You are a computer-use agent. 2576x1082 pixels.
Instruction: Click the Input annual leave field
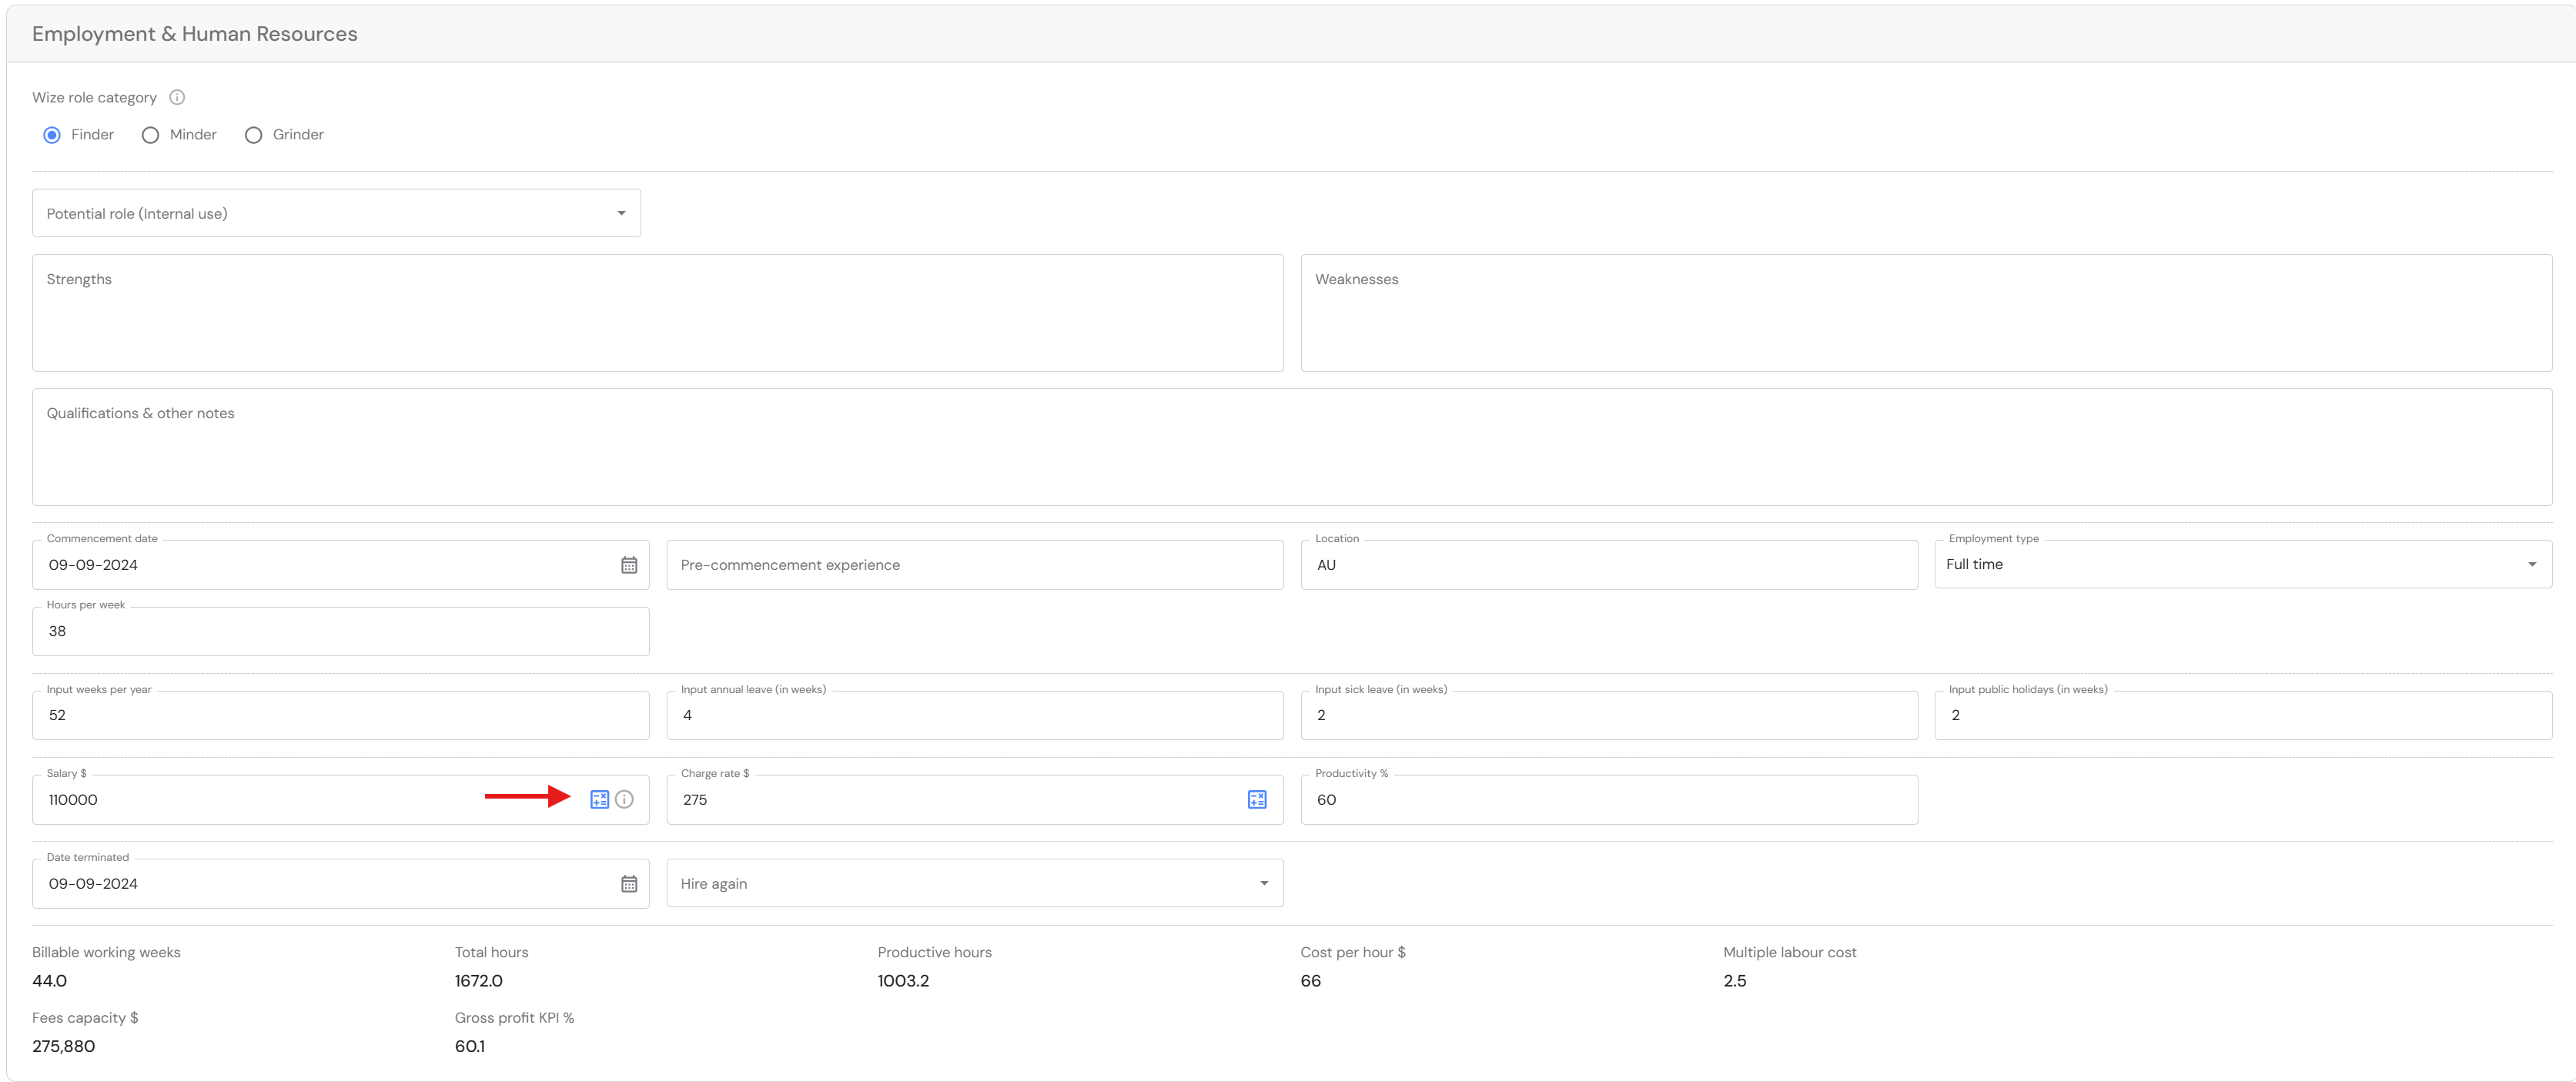coord(974,716)
